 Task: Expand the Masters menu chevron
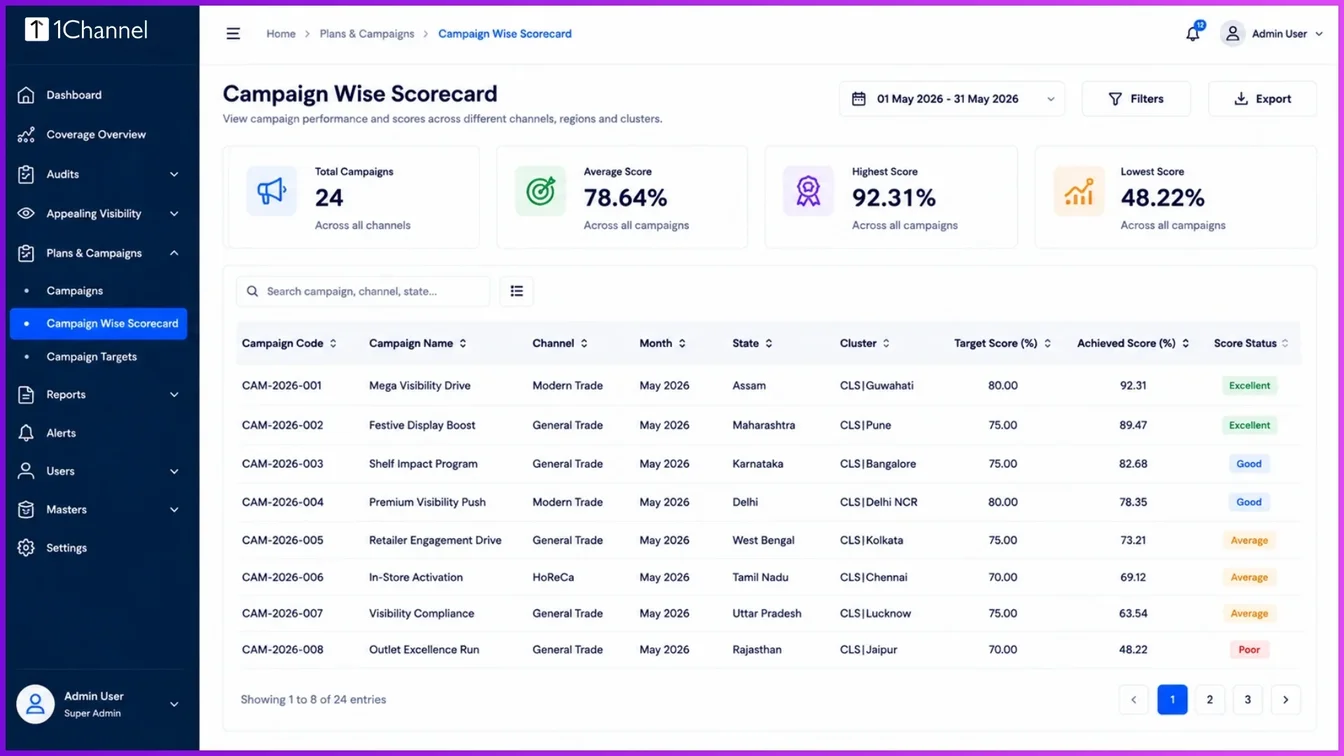[x=174, y=510]
